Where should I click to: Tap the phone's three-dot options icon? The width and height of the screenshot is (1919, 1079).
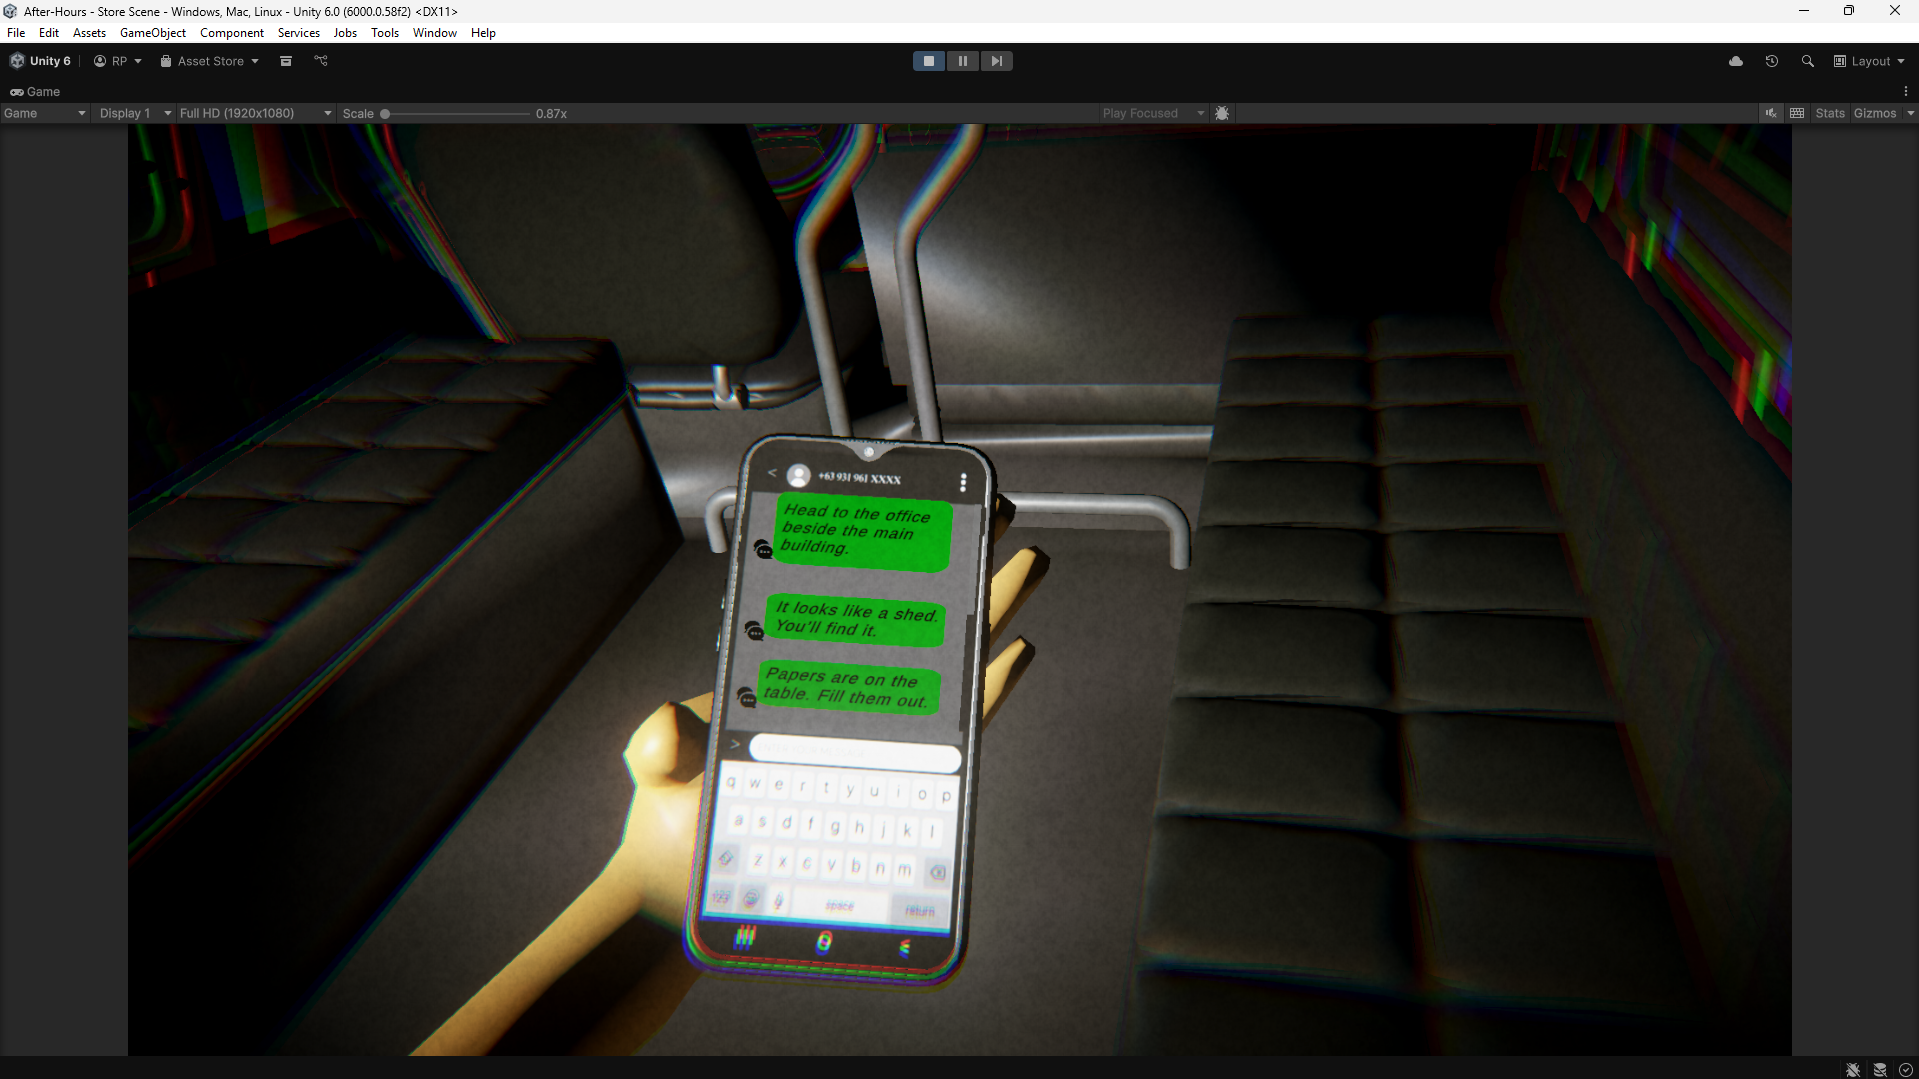tap(963, 483)
